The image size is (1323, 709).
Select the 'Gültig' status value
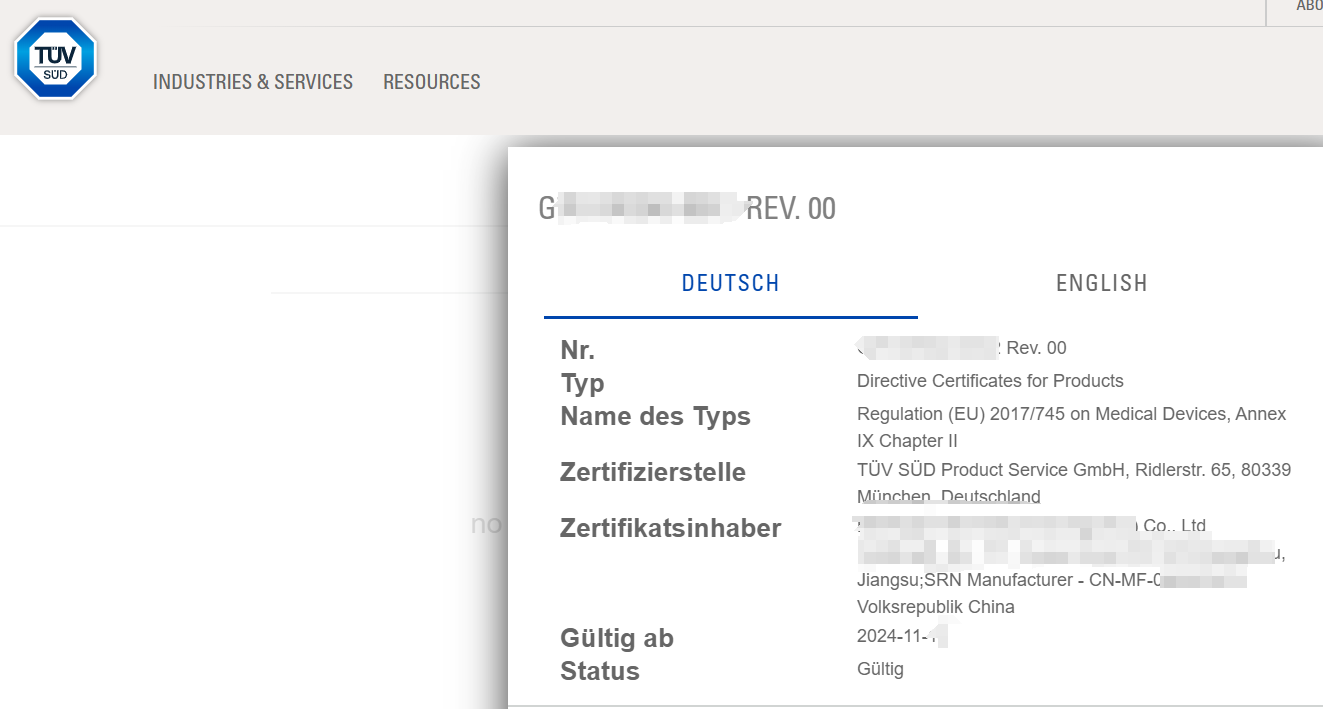[x=880, y=669]
